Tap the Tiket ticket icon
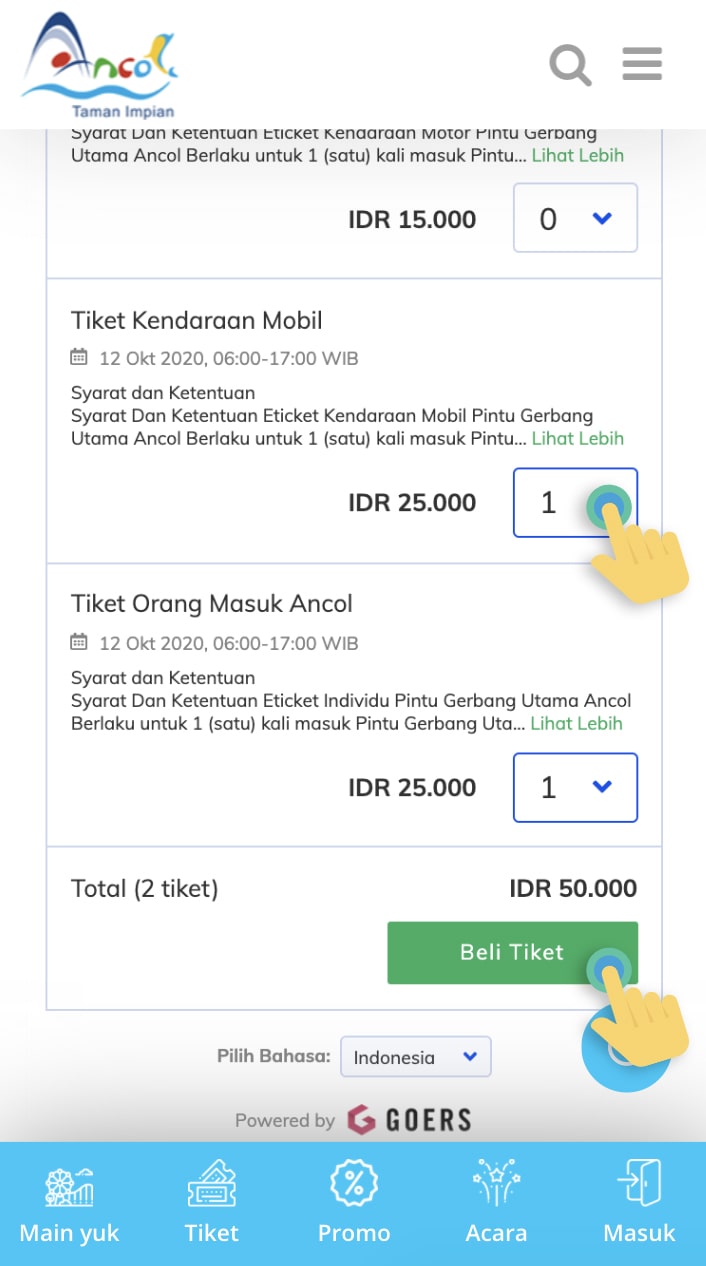Image resolution: width=706 pixels, height=1266 pixels. (212, 1186)
